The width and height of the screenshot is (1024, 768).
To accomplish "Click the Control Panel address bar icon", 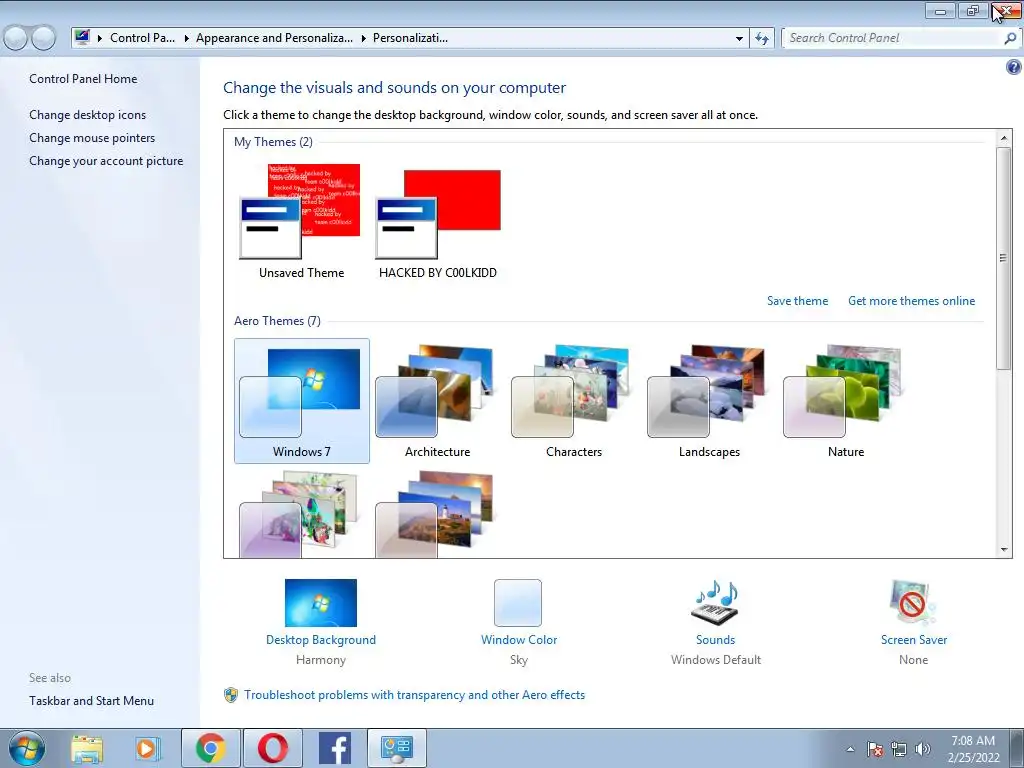I will click(x=82, y=37).
